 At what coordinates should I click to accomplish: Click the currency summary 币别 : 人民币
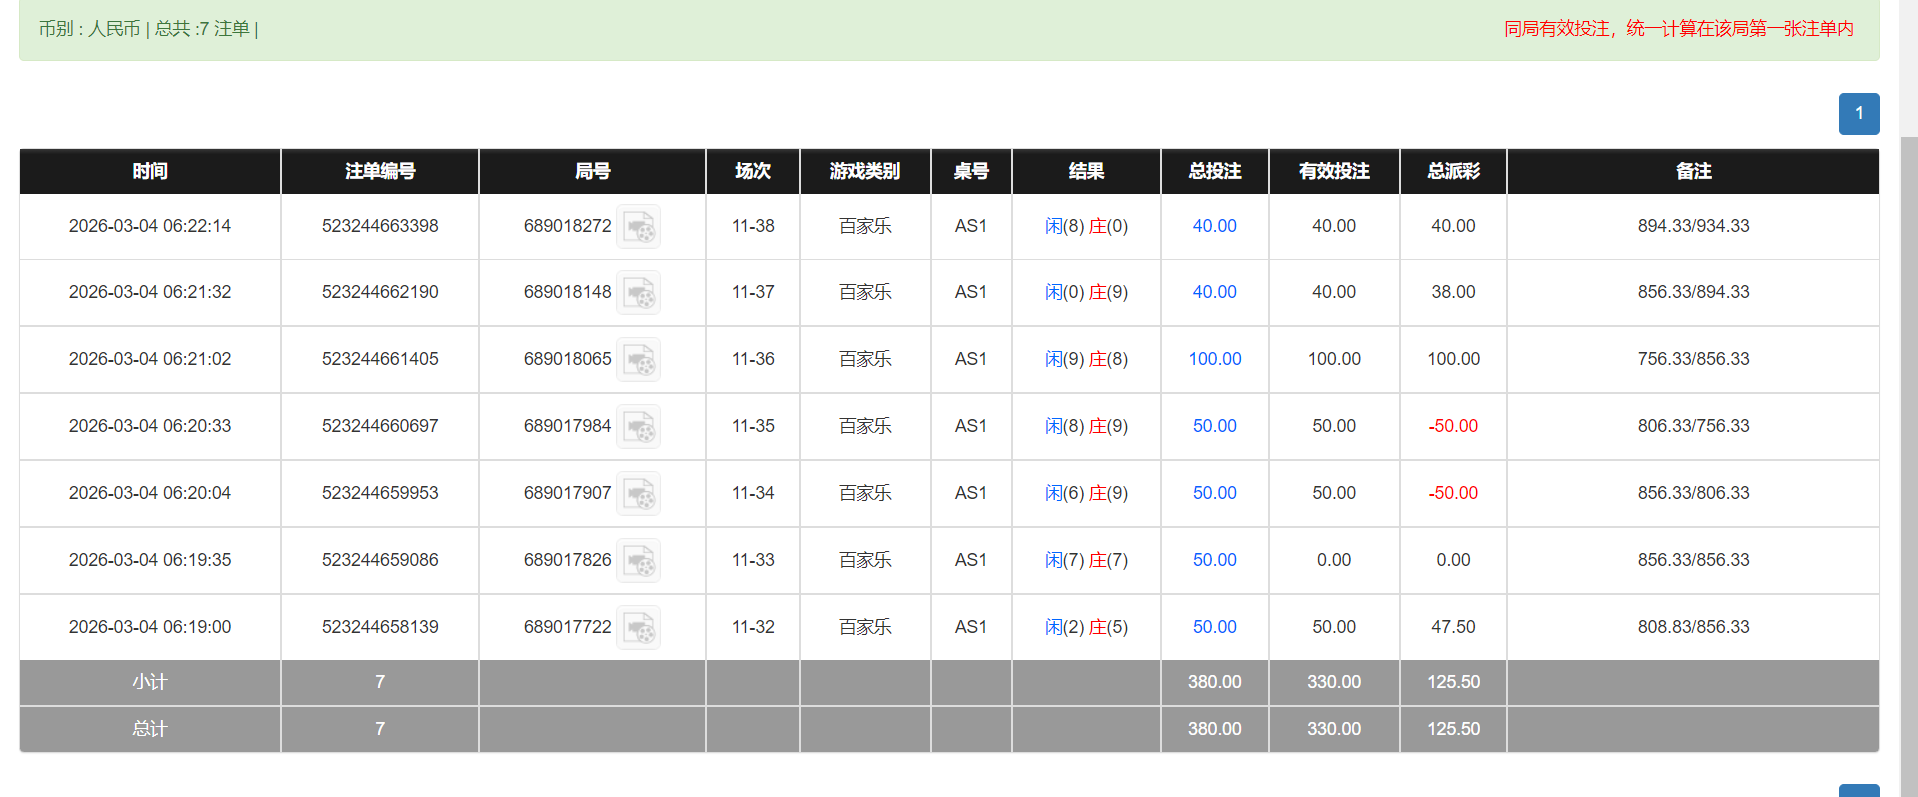coord(89,29)
